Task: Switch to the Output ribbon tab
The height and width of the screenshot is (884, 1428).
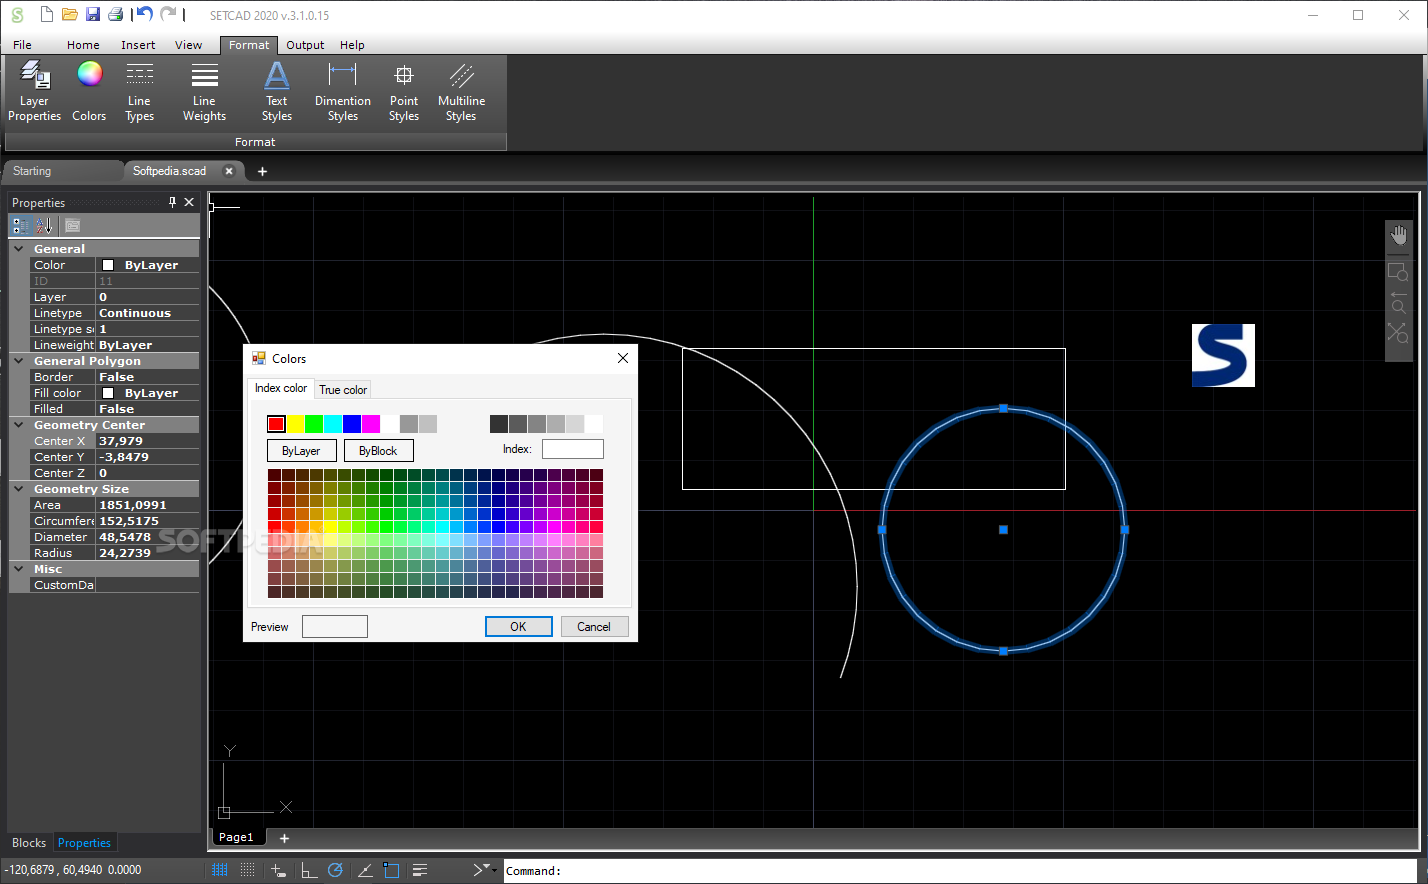Action: point(305,45)
